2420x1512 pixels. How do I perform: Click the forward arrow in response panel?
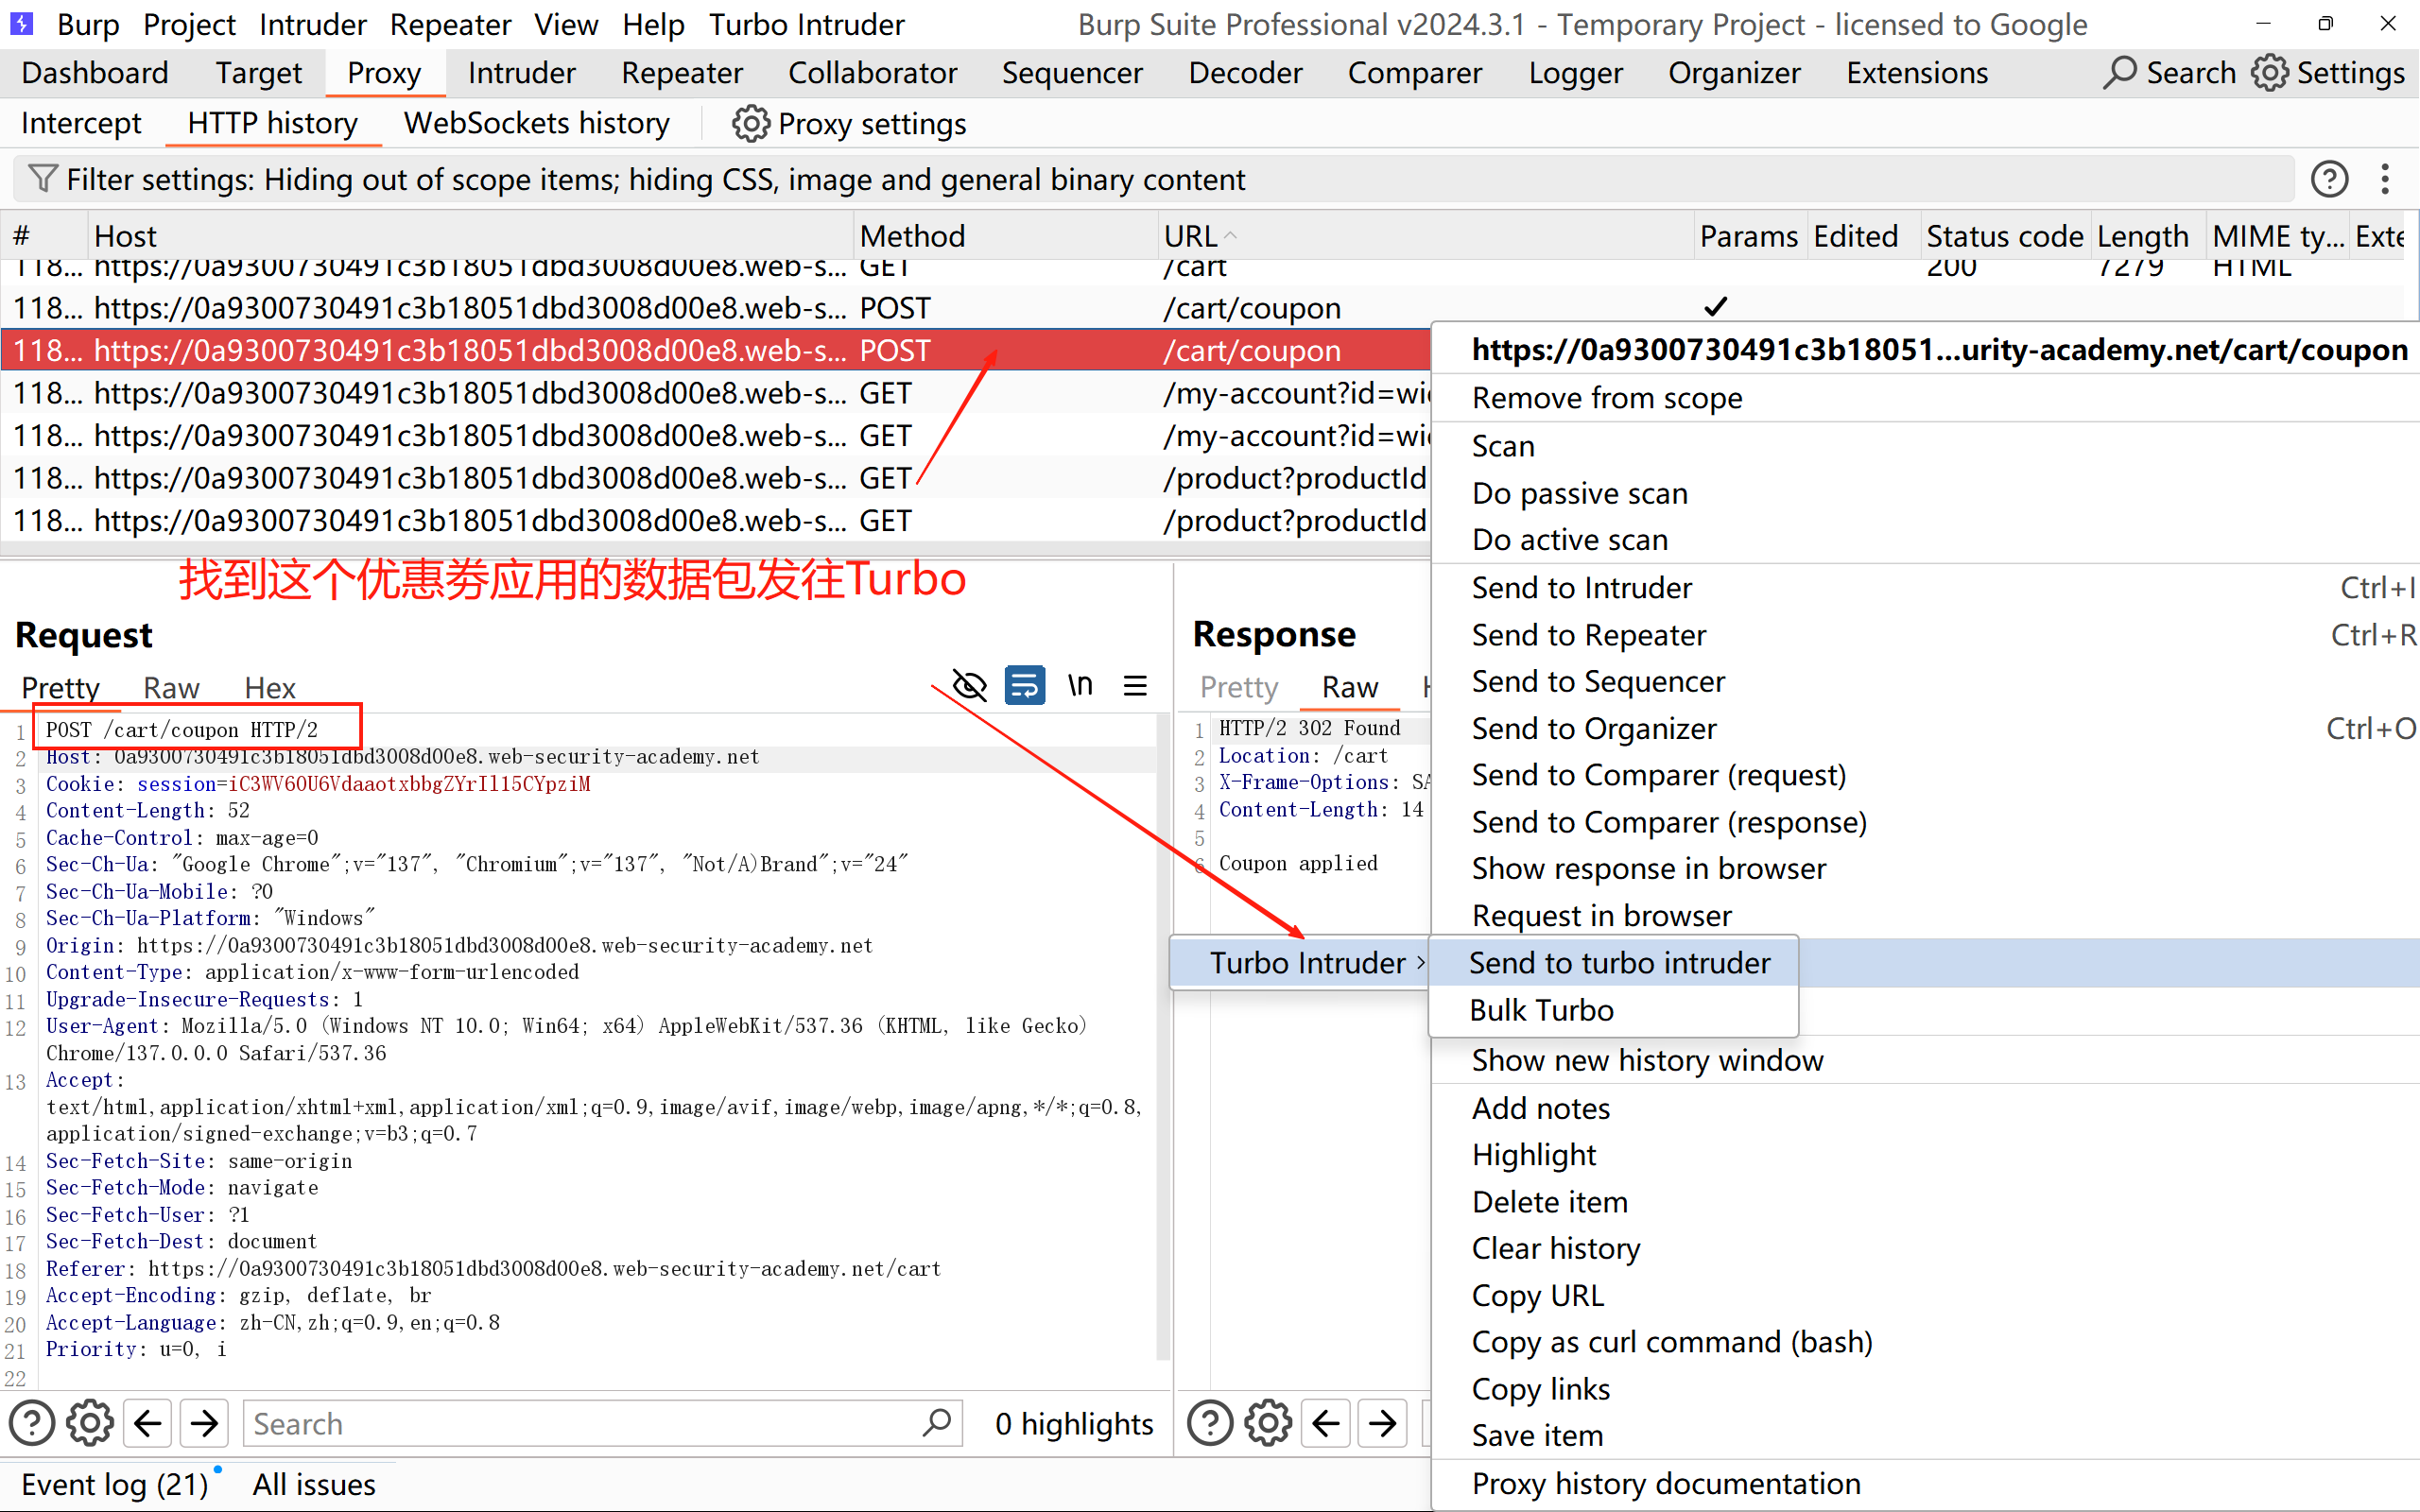click(1383, 1423)
